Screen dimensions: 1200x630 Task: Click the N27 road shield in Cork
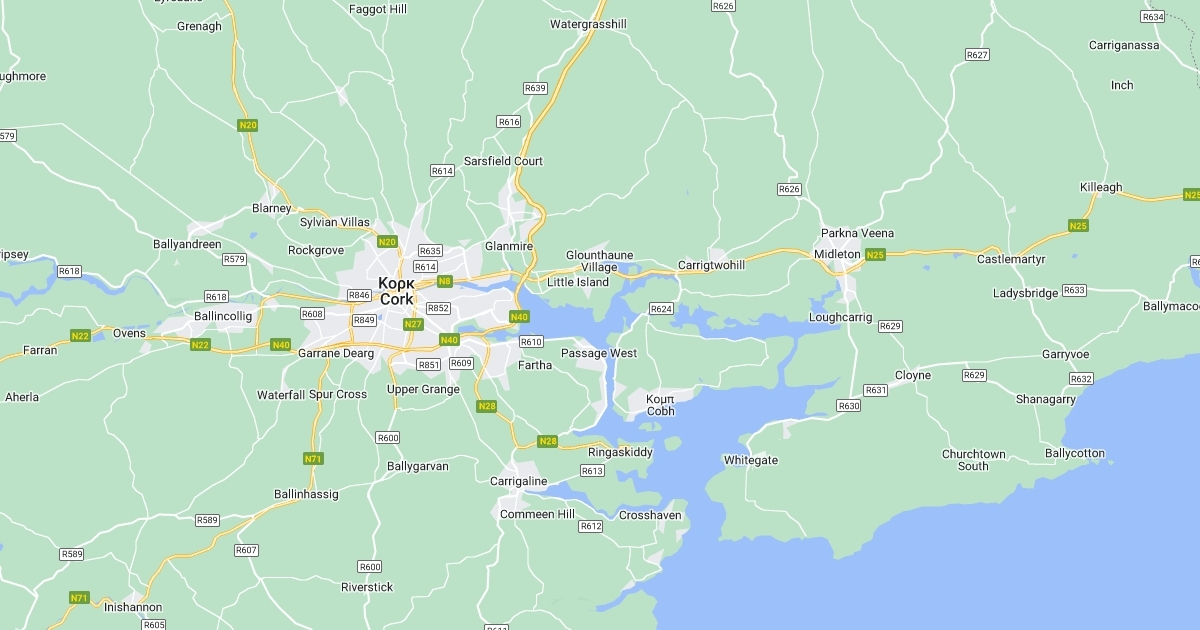413,324
